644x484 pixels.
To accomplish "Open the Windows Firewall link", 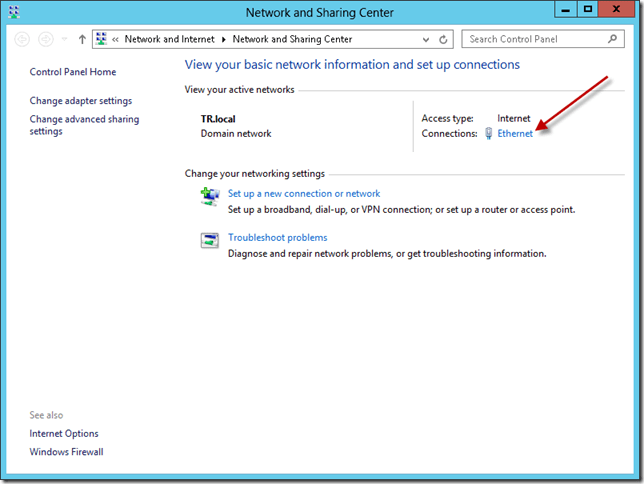I will 66,452.
